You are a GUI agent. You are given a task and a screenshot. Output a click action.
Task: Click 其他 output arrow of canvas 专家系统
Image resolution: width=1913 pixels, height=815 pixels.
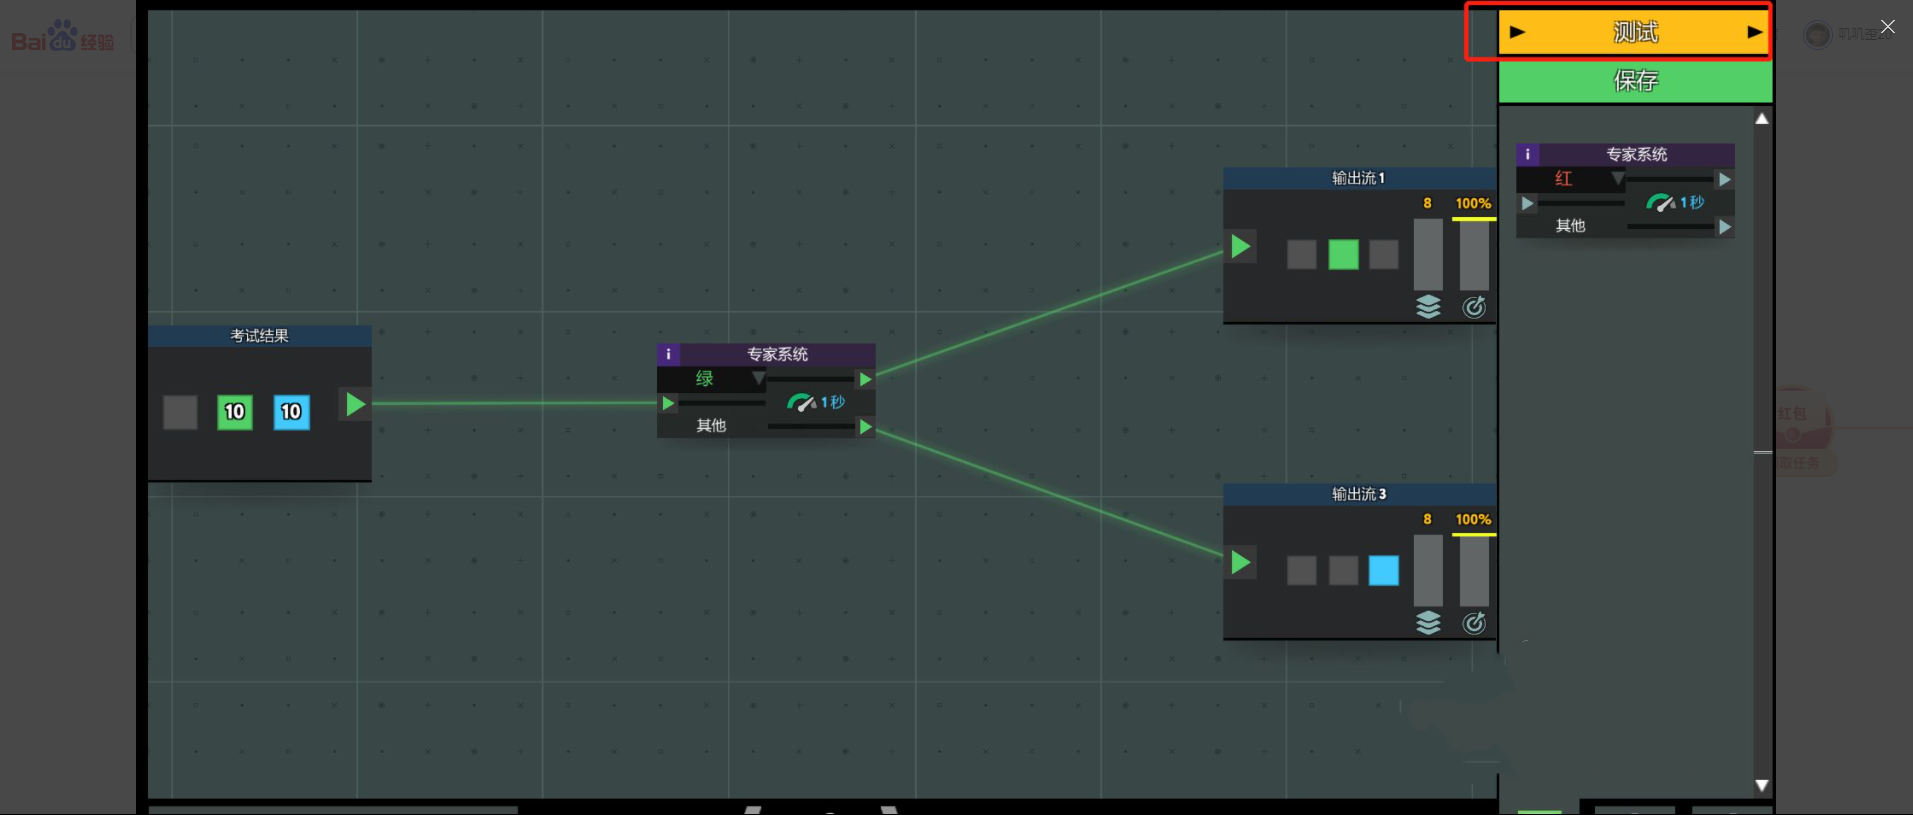[866, 427]
